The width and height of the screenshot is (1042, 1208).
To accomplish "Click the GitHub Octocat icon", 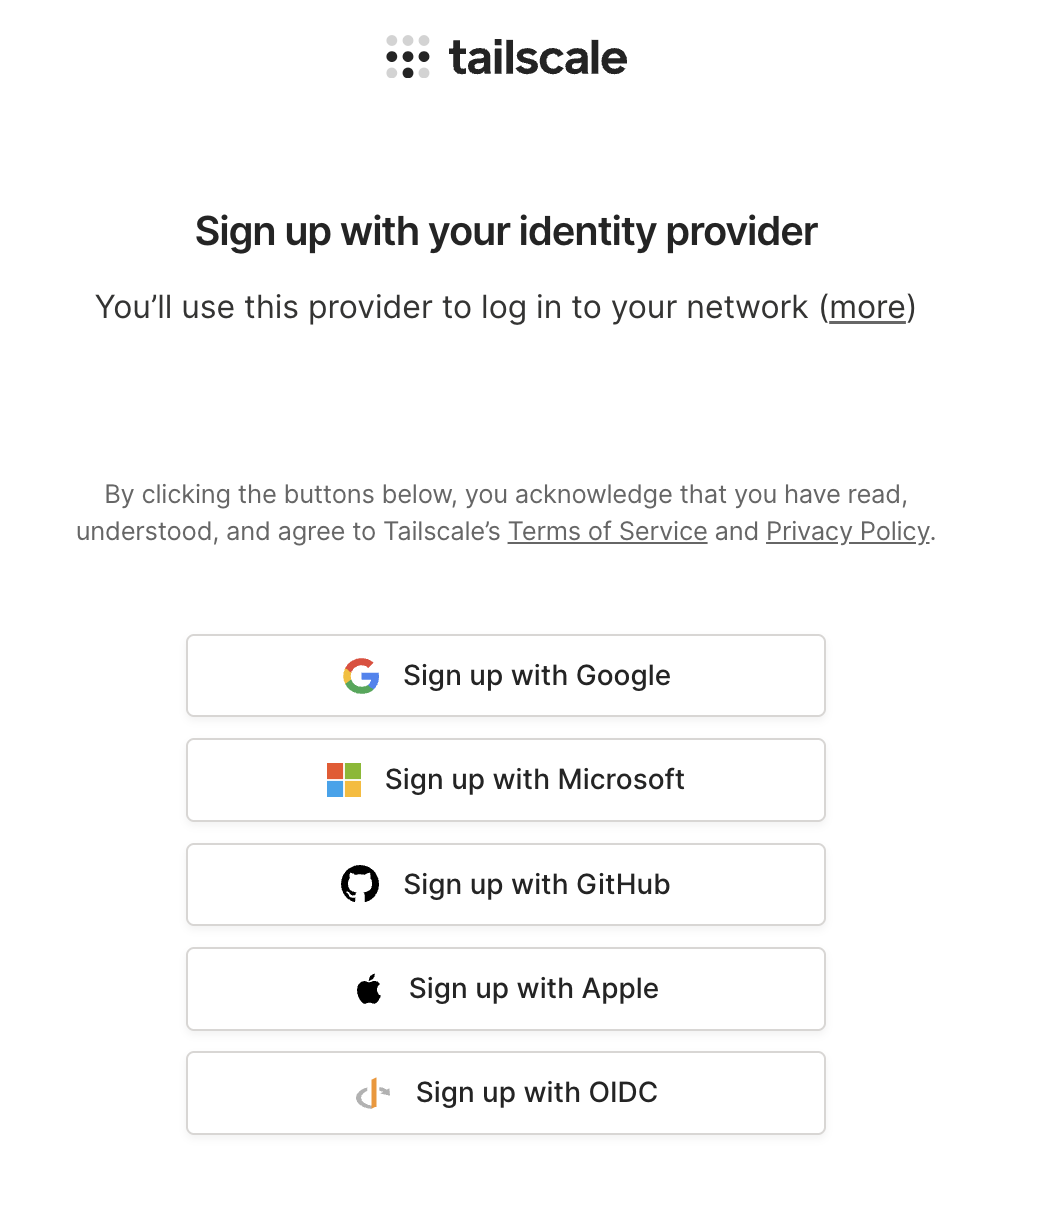I will pos(360,884).
